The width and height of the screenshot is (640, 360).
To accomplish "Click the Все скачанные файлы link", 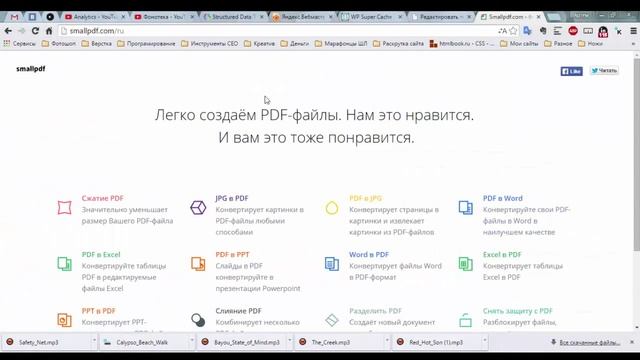I will click(589, 342).
